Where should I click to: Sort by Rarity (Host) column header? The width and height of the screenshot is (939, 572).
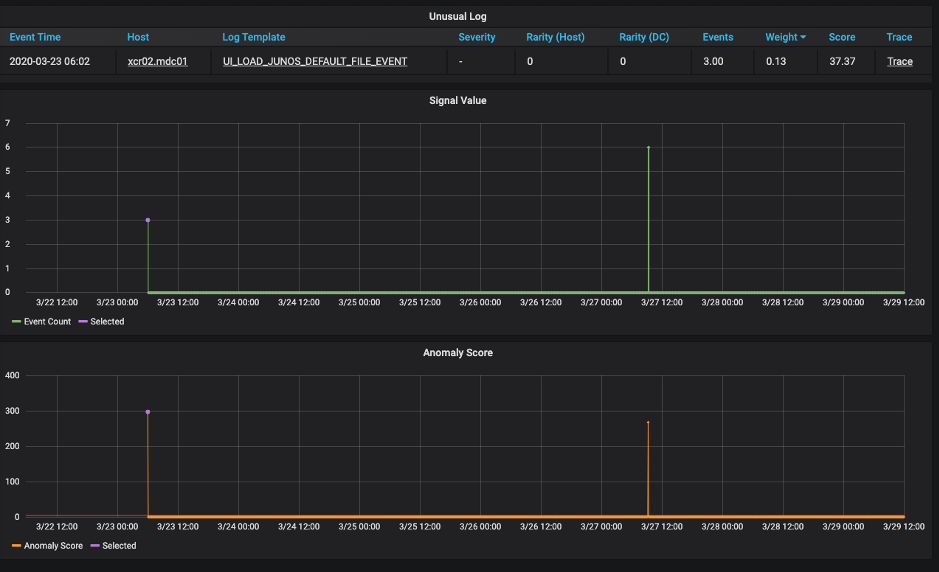tap(555, 37)
